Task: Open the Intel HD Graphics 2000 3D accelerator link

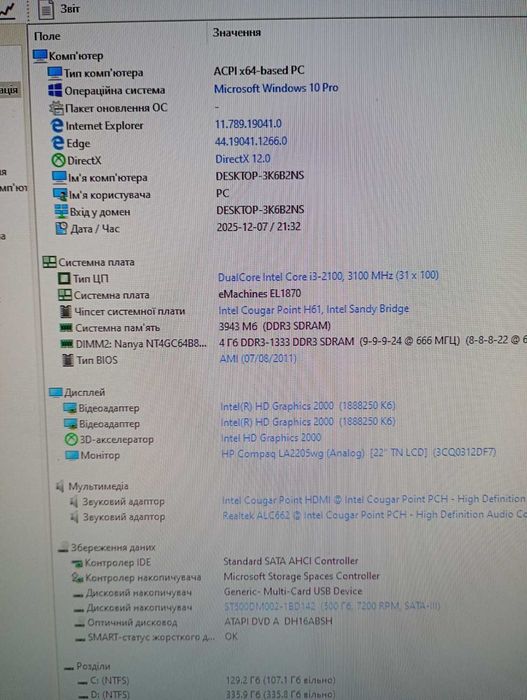Action: tap(271, 438)
